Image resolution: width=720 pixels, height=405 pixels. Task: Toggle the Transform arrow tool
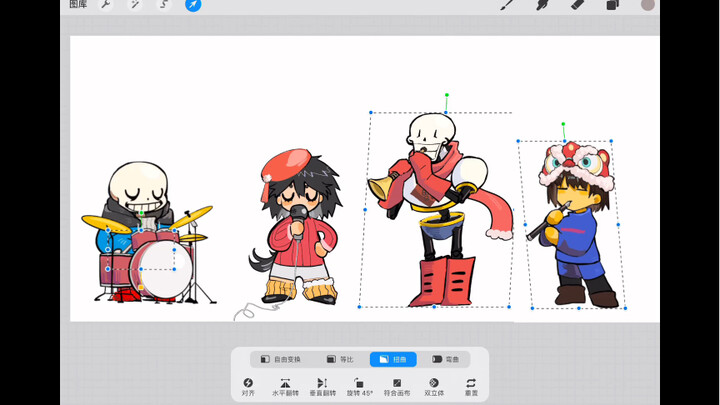coord(193,5)
